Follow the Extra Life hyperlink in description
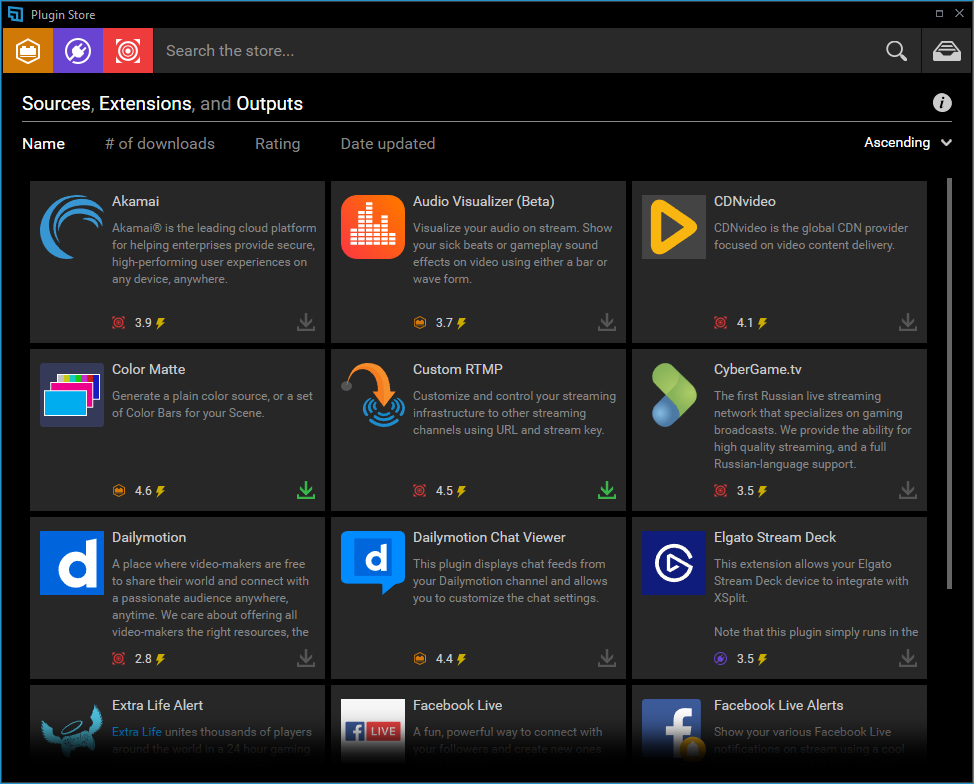The height and width of the screenshot is (784, 974). (x=137, y=732)
